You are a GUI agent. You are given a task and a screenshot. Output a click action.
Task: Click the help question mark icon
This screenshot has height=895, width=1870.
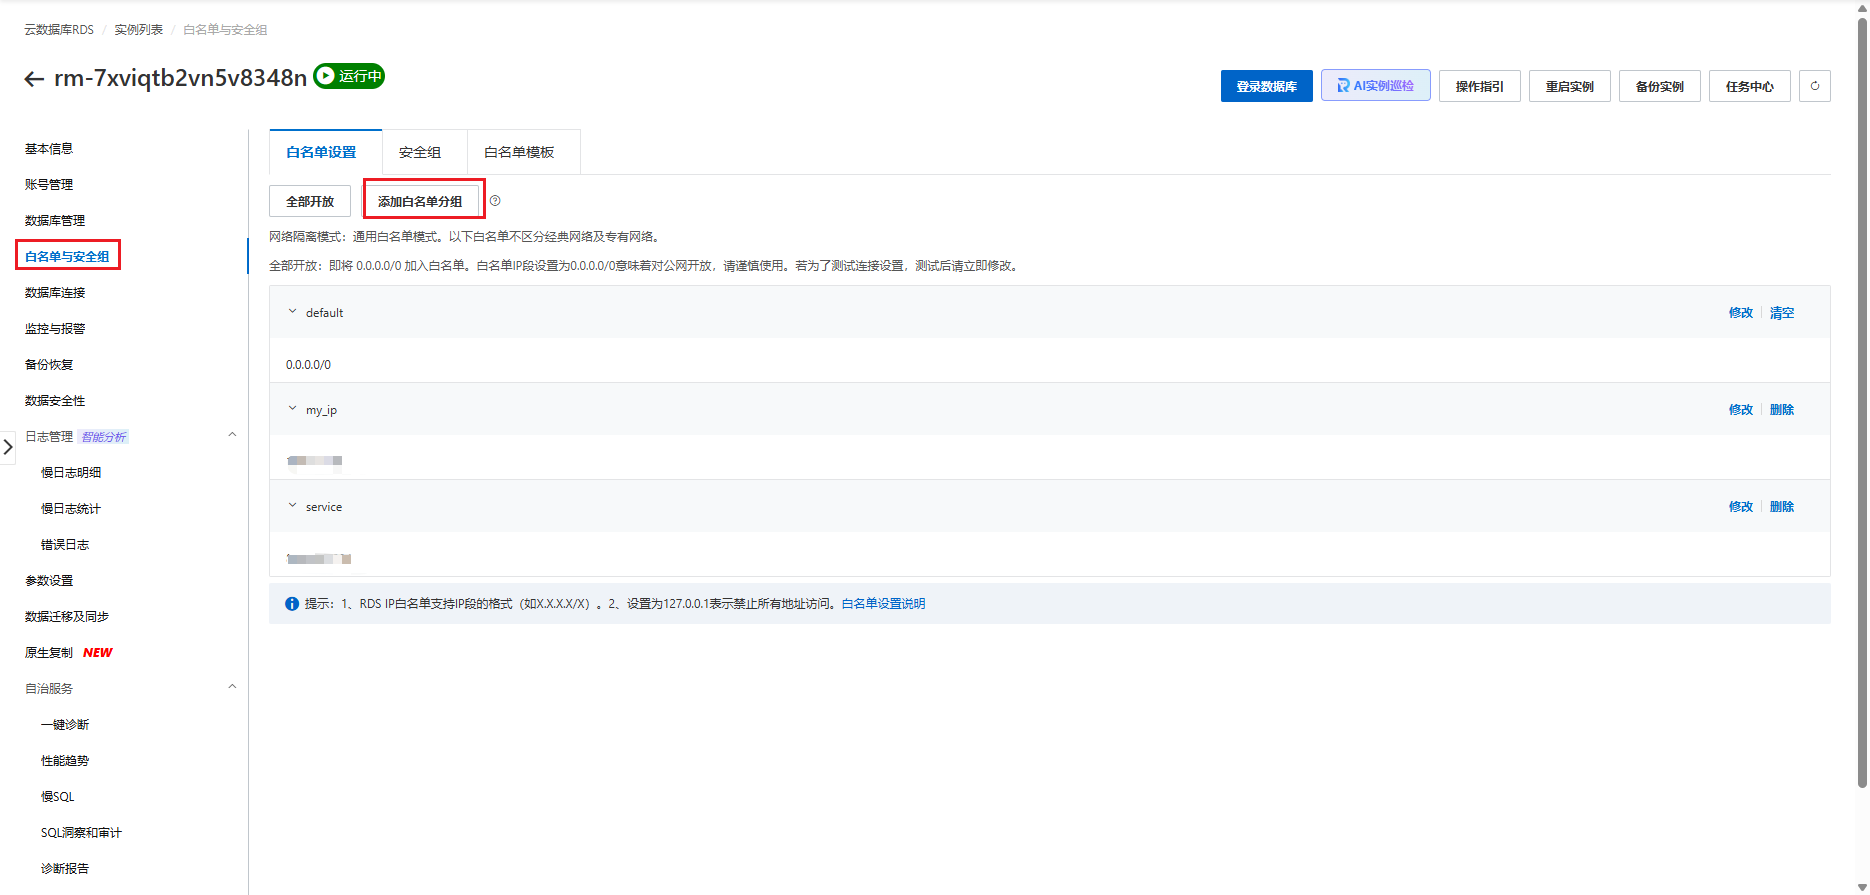495,201
